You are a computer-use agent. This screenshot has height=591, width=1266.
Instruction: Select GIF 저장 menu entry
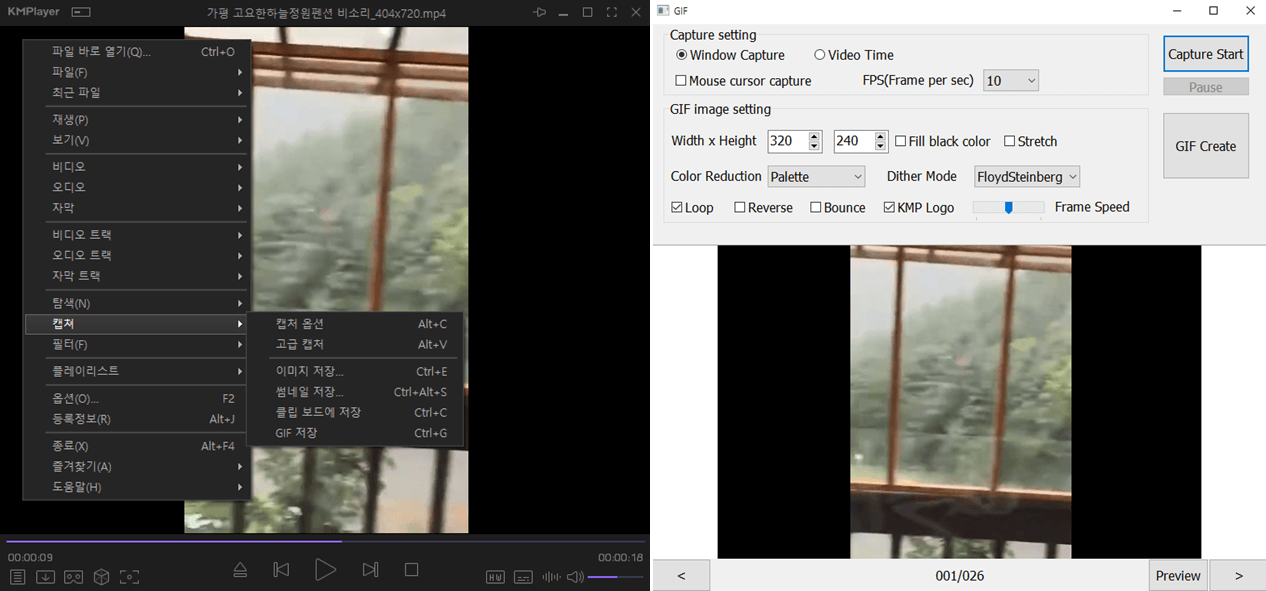click(355, 433)
